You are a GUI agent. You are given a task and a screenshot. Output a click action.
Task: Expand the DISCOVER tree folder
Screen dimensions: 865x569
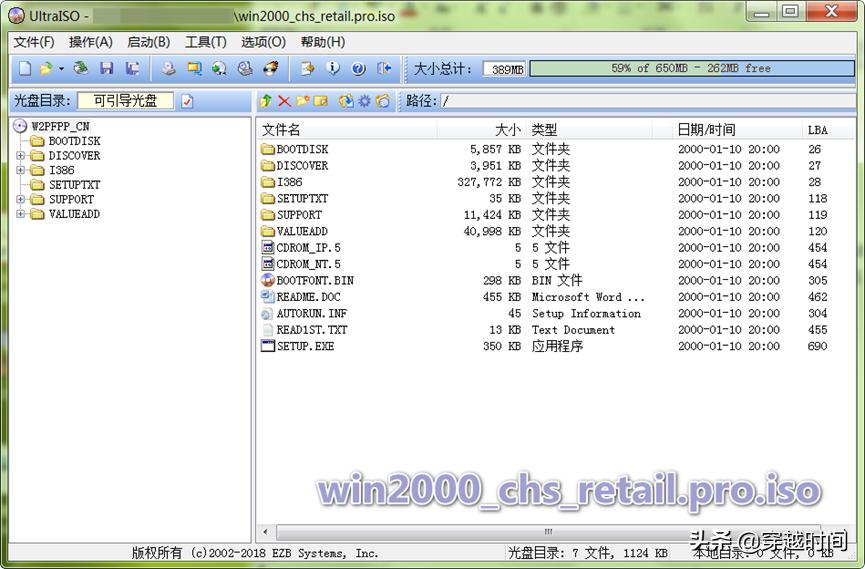click(x=20, y=156)
